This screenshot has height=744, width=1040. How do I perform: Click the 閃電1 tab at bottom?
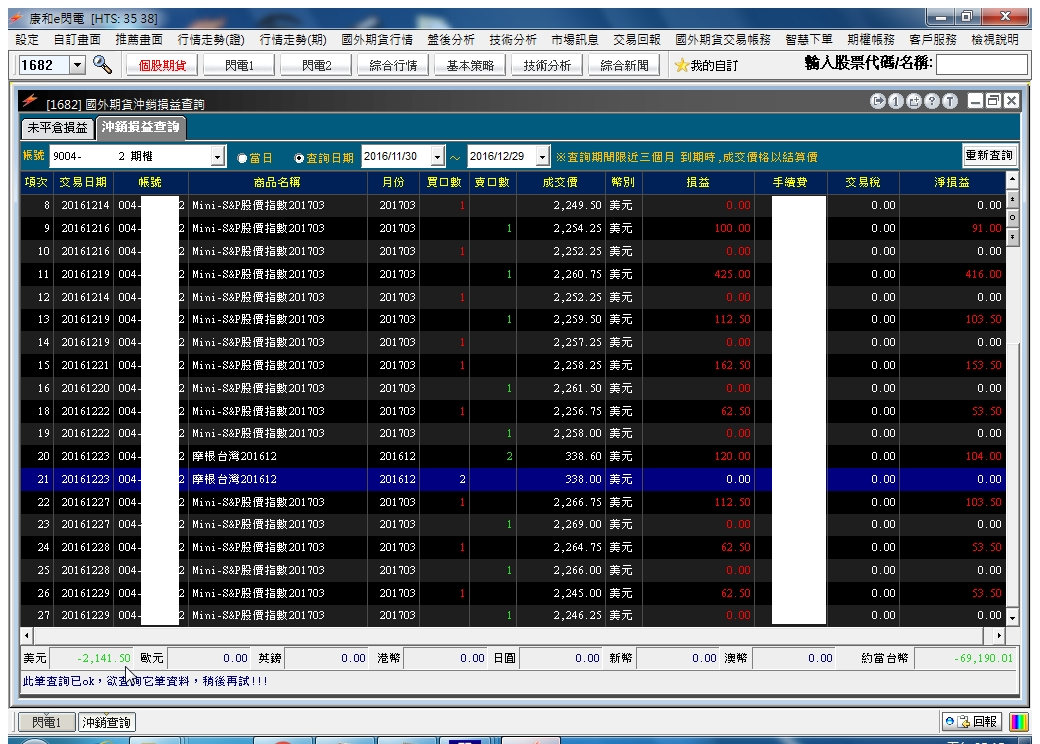(x=46, y=722)
